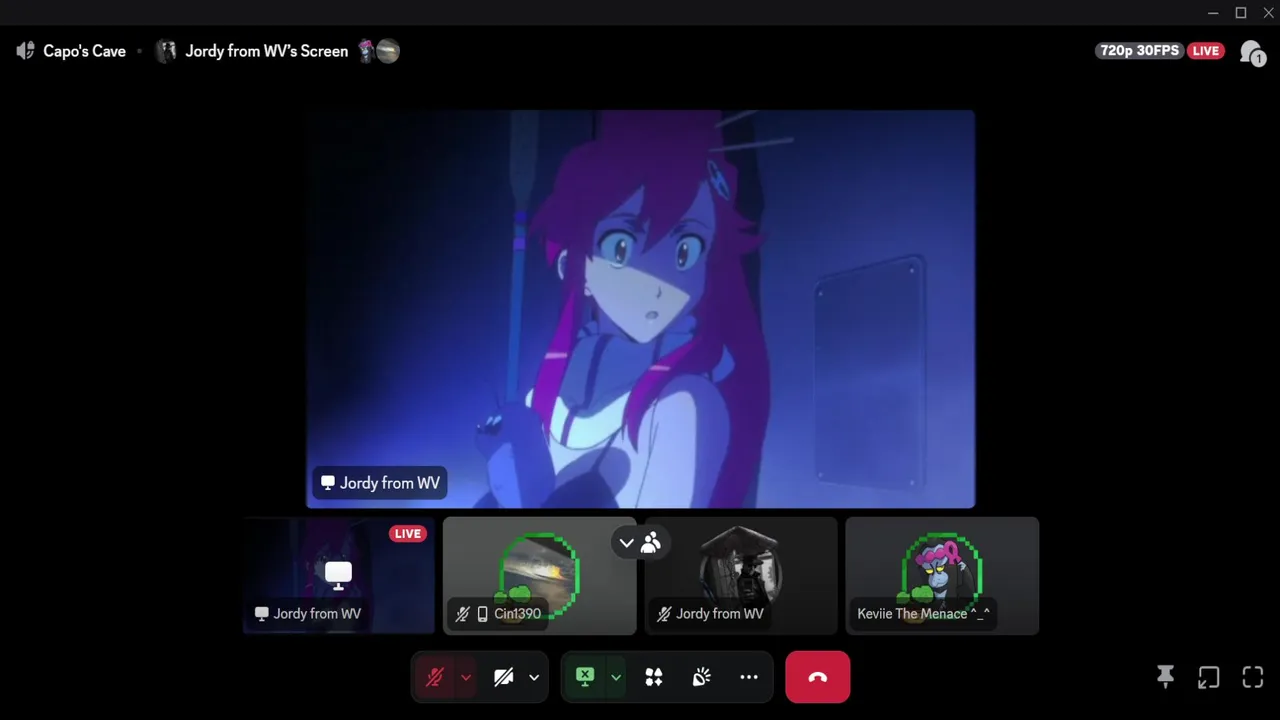Image resolution: width=1280 pixels, height=720 pixels.
Task: Select Jordy from WV muted participant tile
Action: [741, 575]
